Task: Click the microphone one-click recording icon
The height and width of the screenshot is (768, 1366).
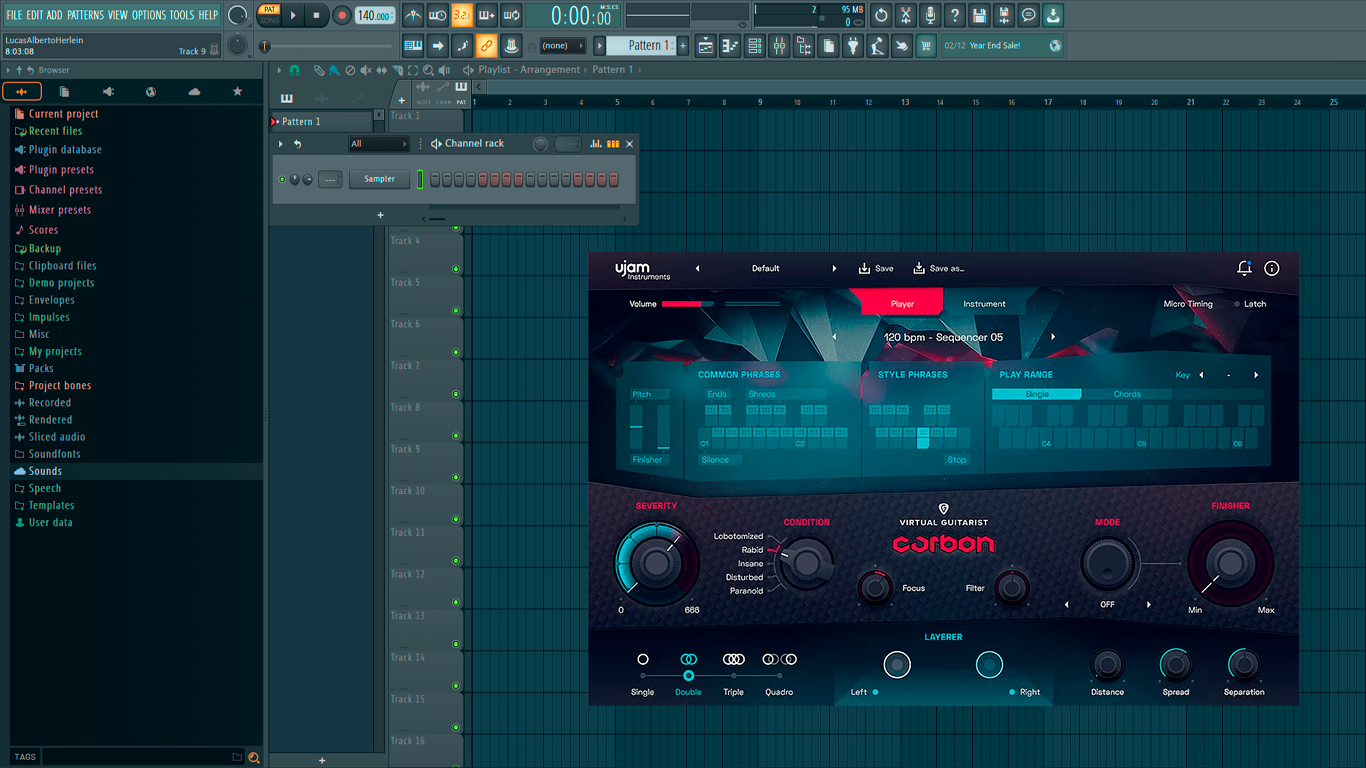Action: pyautogui.click(x=930, y=15)
